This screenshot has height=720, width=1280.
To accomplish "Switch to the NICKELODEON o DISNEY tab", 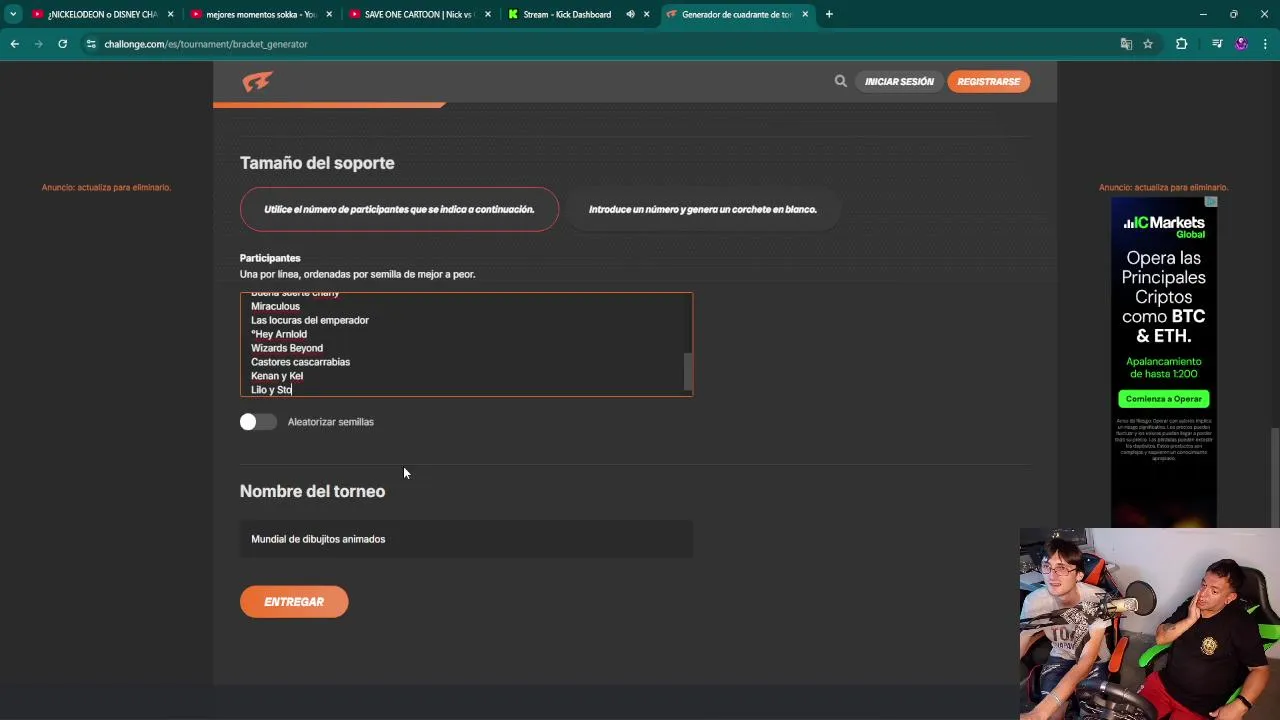I will tap(102, 14).
